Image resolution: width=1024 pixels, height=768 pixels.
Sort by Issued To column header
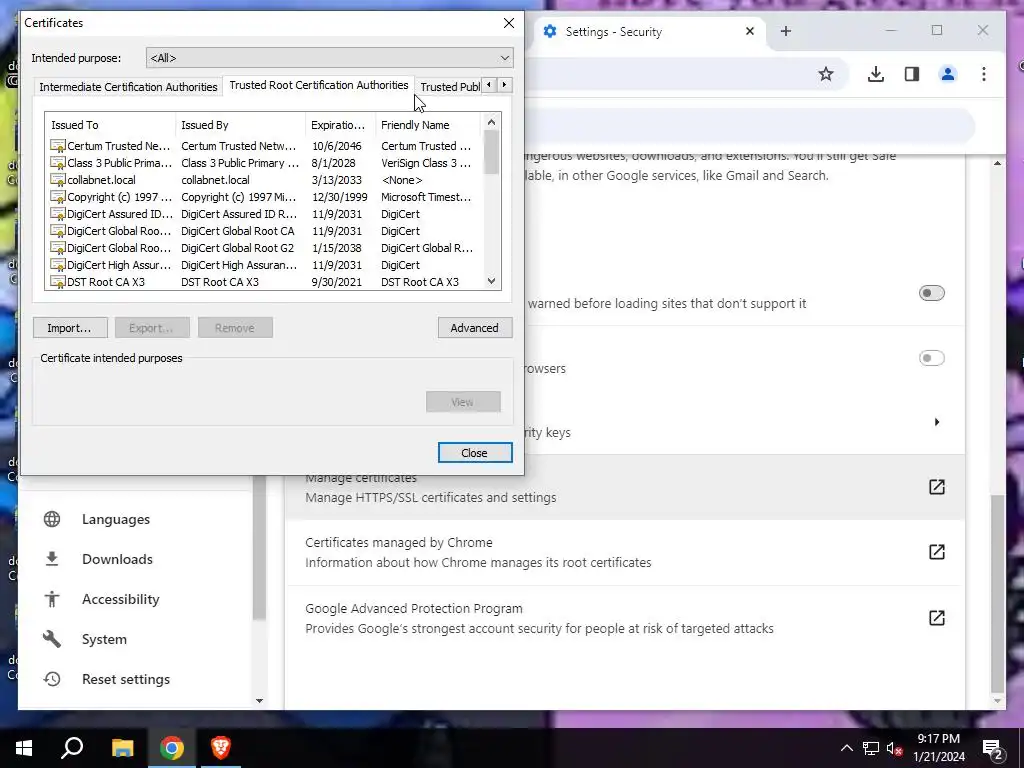(110, 125)
